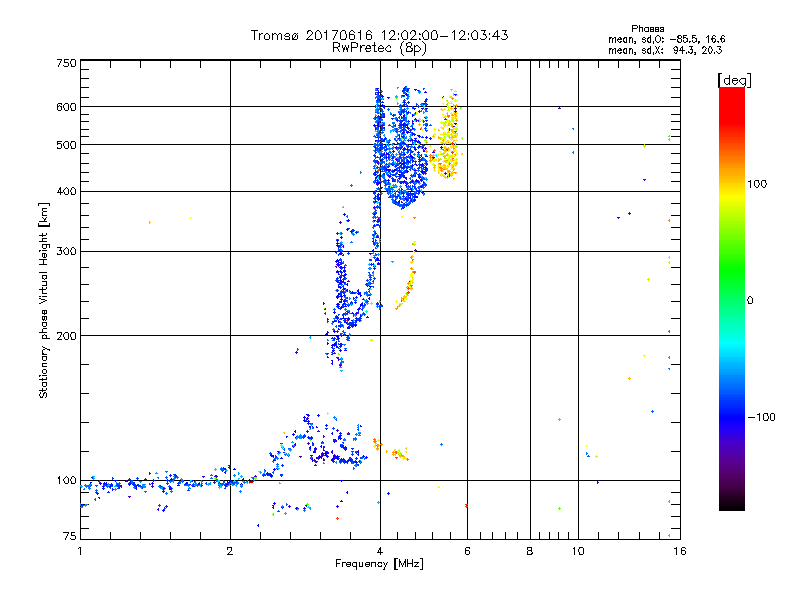Click the x-axis '2' tick label
800x600 pixels.
tap(230, 551)
